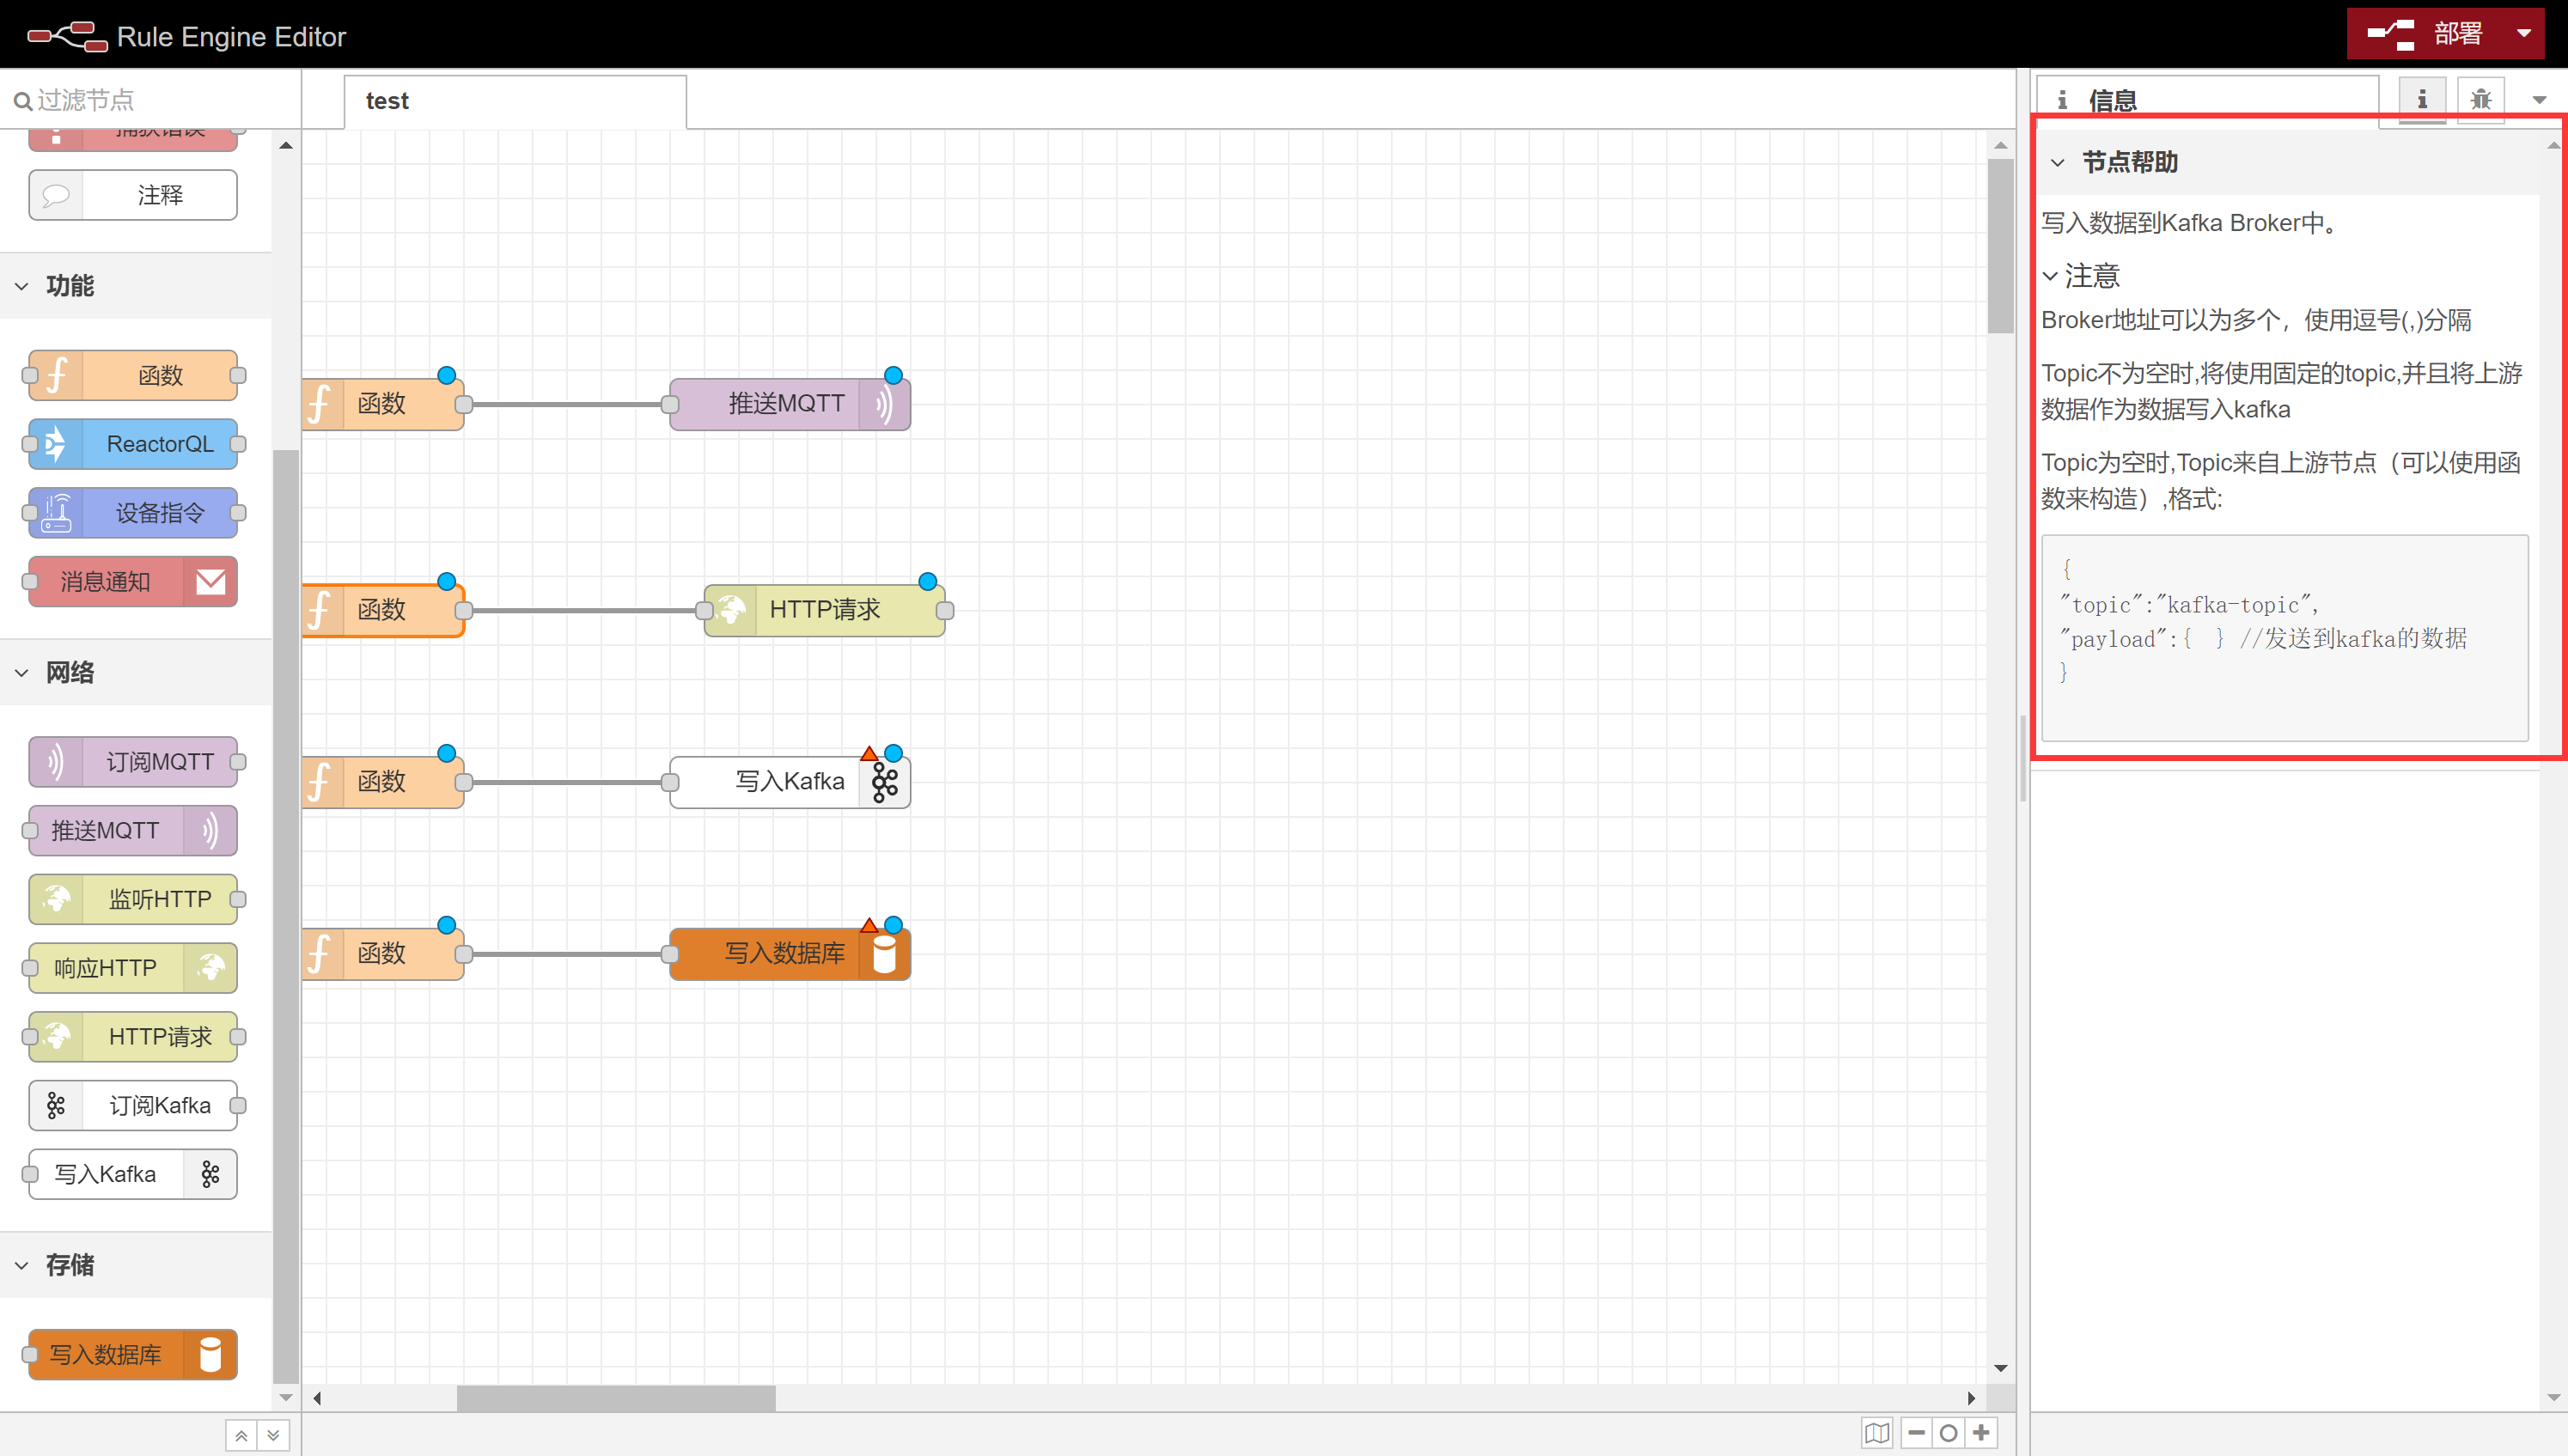
Task: Select the 监听HTTP palette node
Action: (133, 899)
